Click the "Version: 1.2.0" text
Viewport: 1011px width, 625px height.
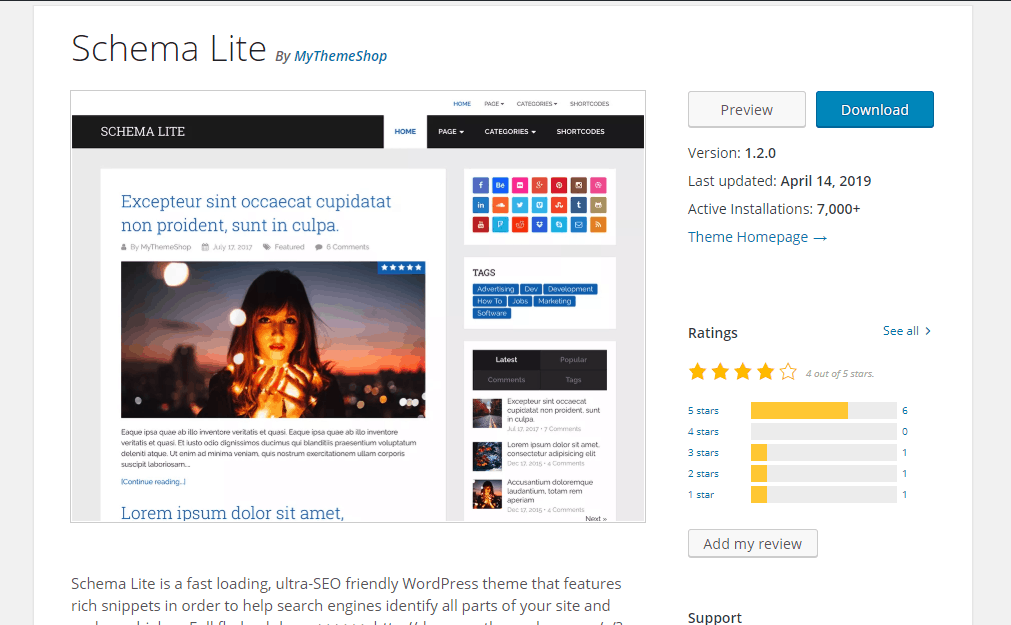[x=732, y=153]
